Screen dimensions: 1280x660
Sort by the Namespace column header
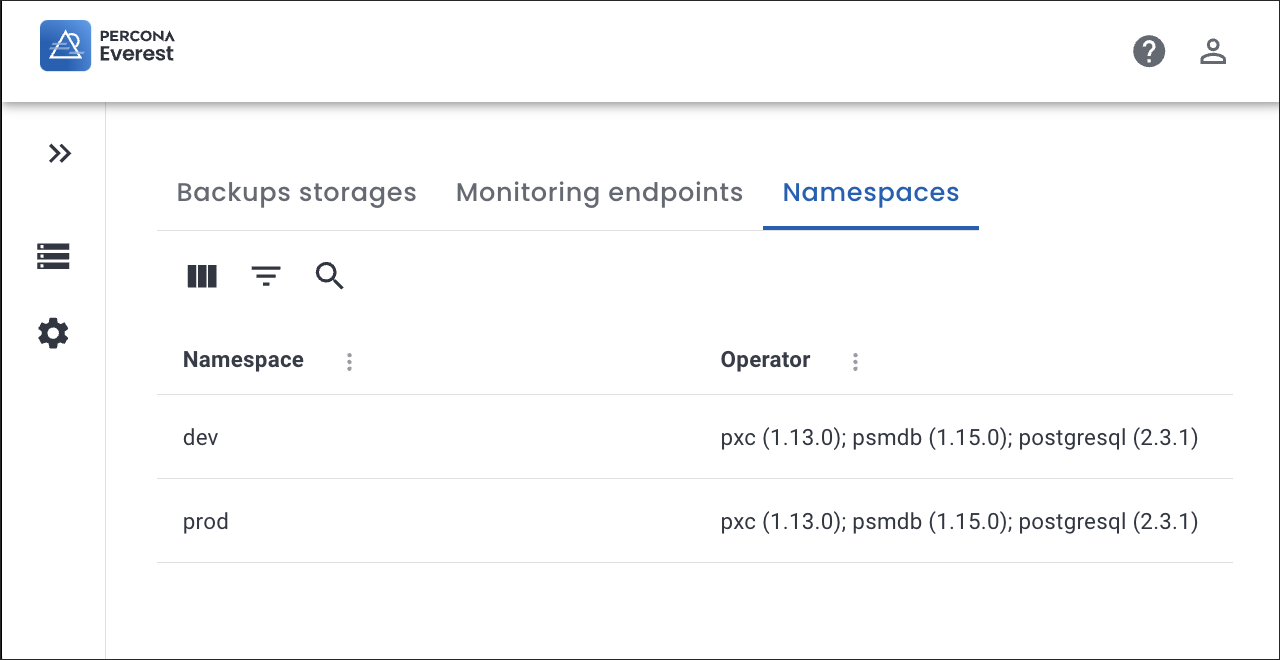click(243, 360)
